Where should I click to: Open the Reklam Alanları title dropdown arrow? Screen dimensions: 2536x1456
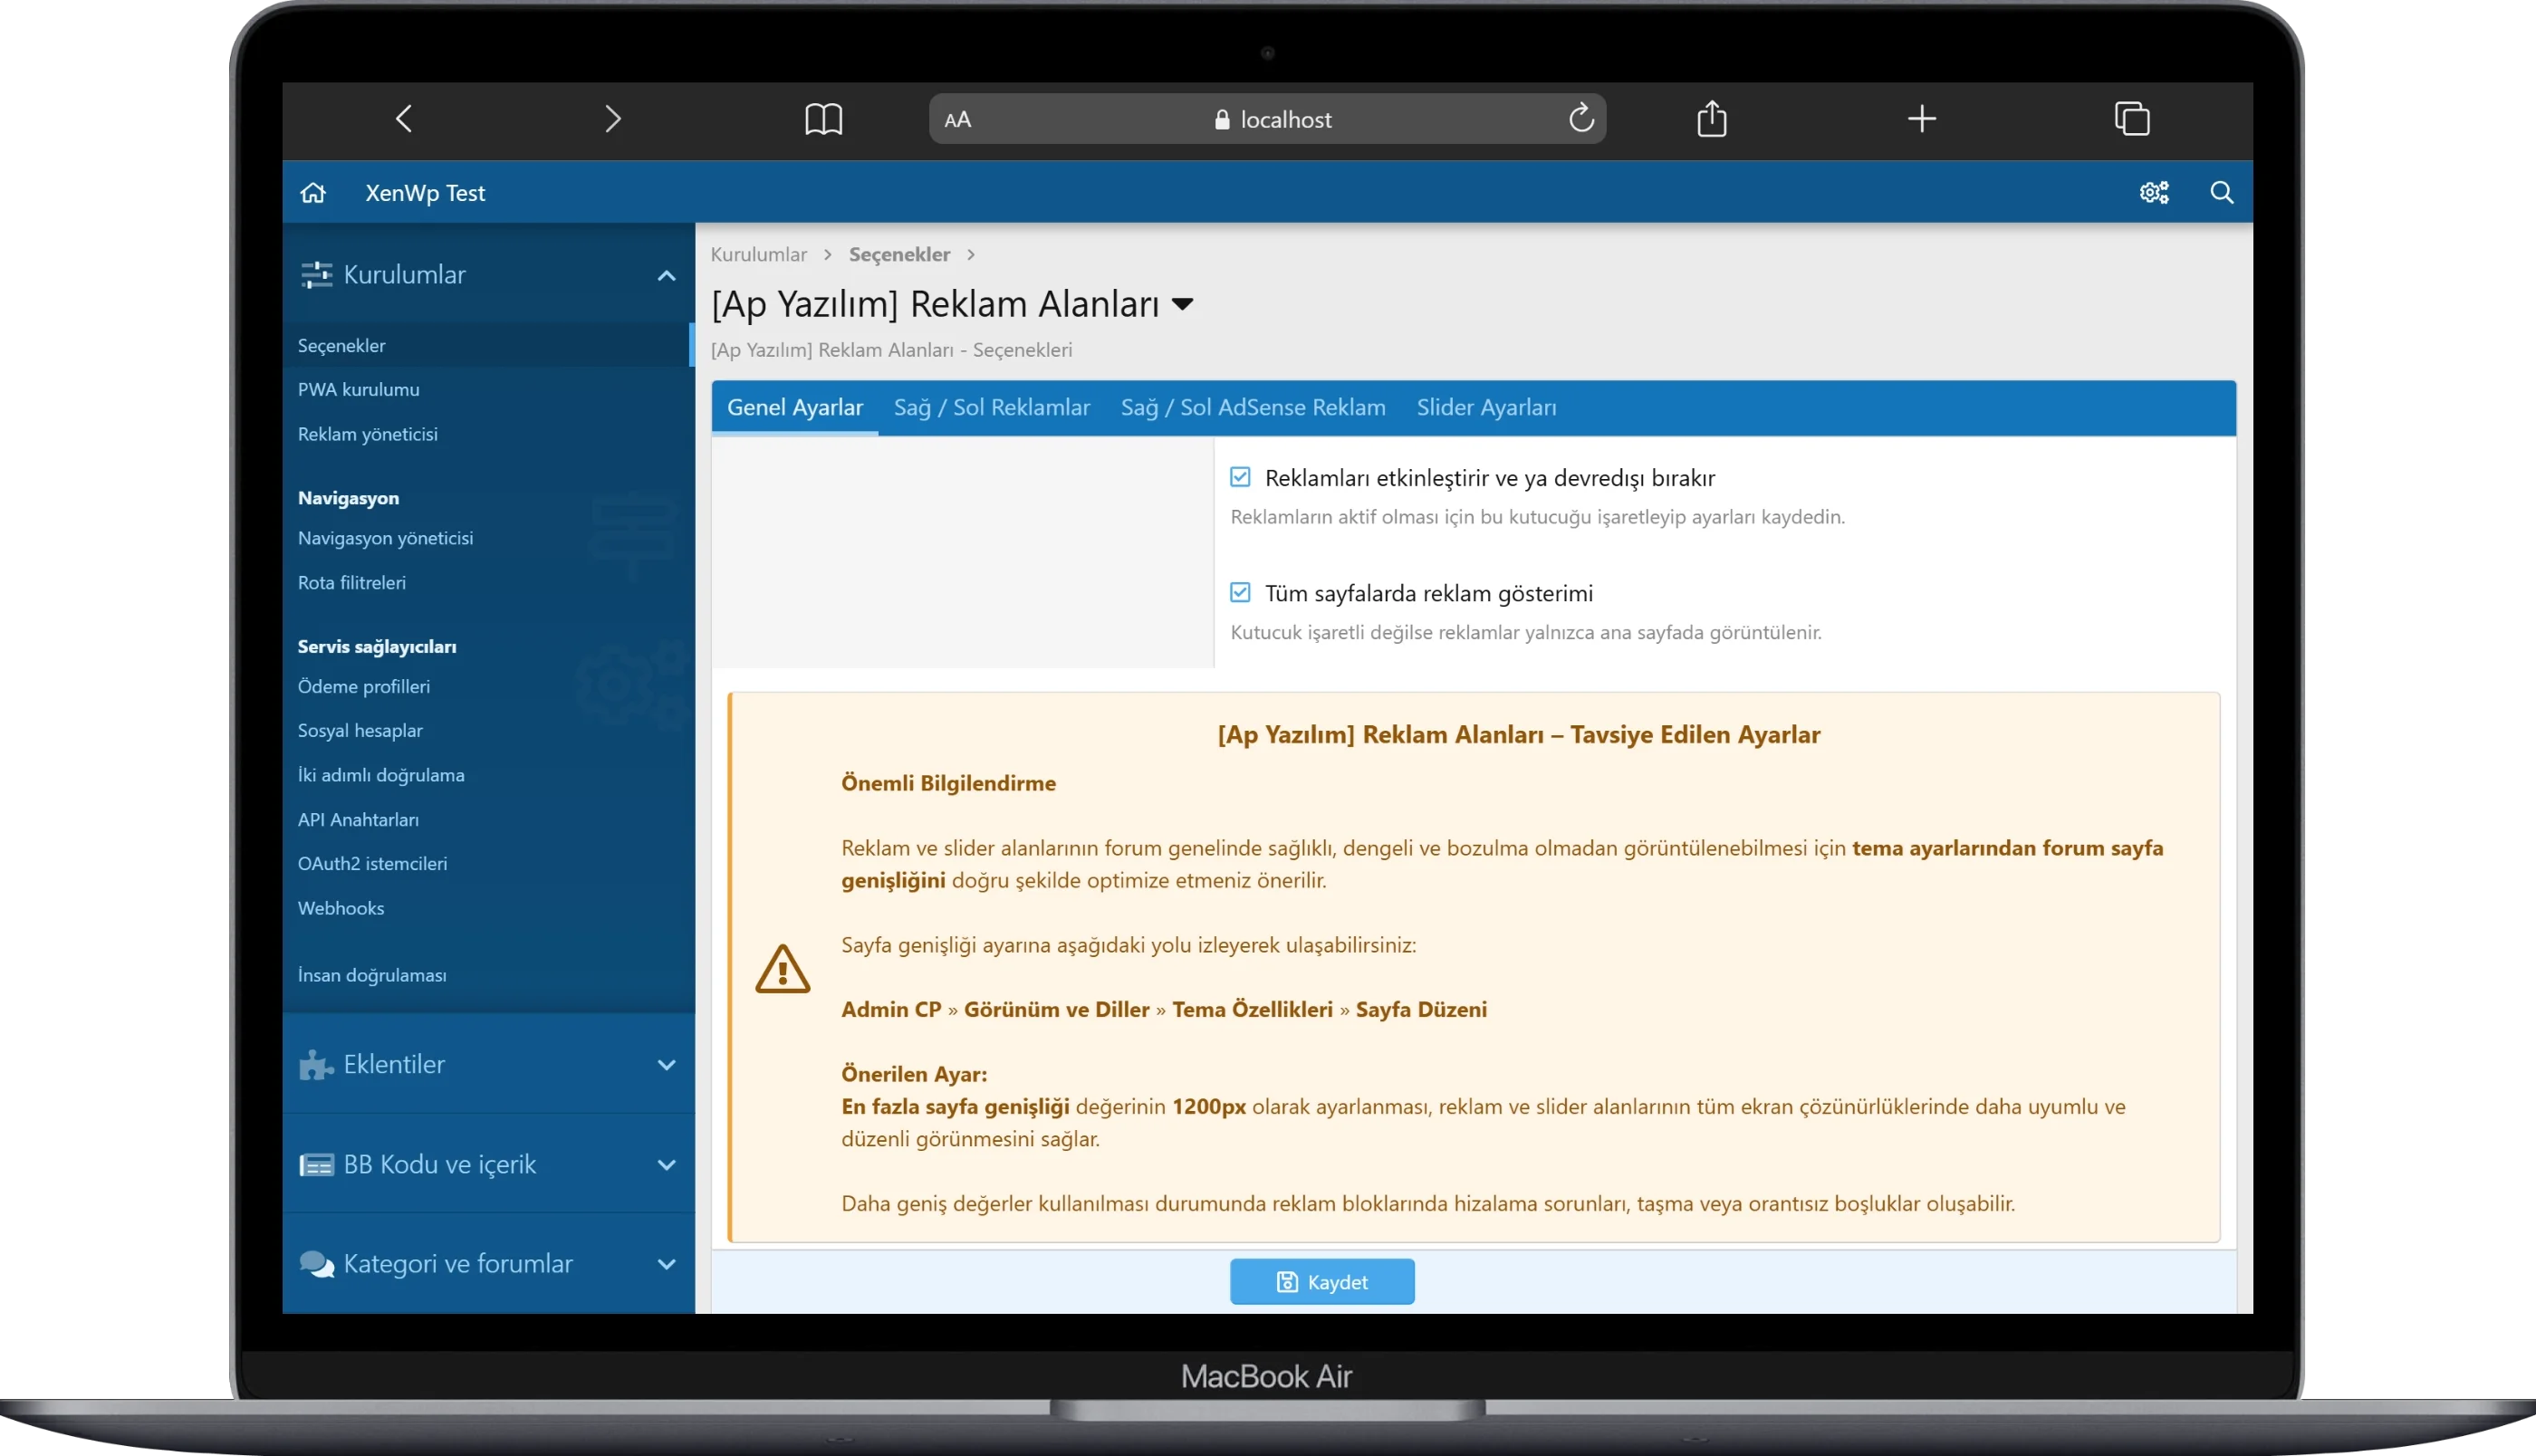(x=1182, y=305)
